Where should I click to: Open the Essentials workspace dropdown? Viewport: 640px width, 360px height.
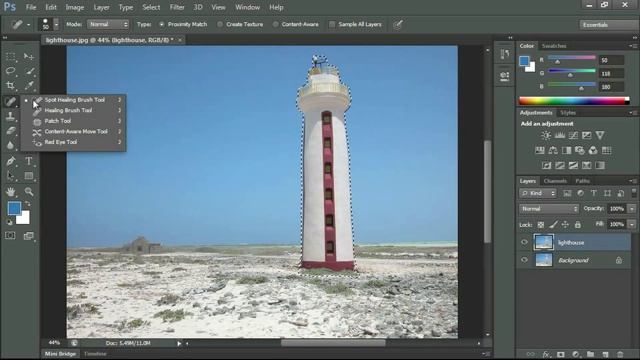608,25
